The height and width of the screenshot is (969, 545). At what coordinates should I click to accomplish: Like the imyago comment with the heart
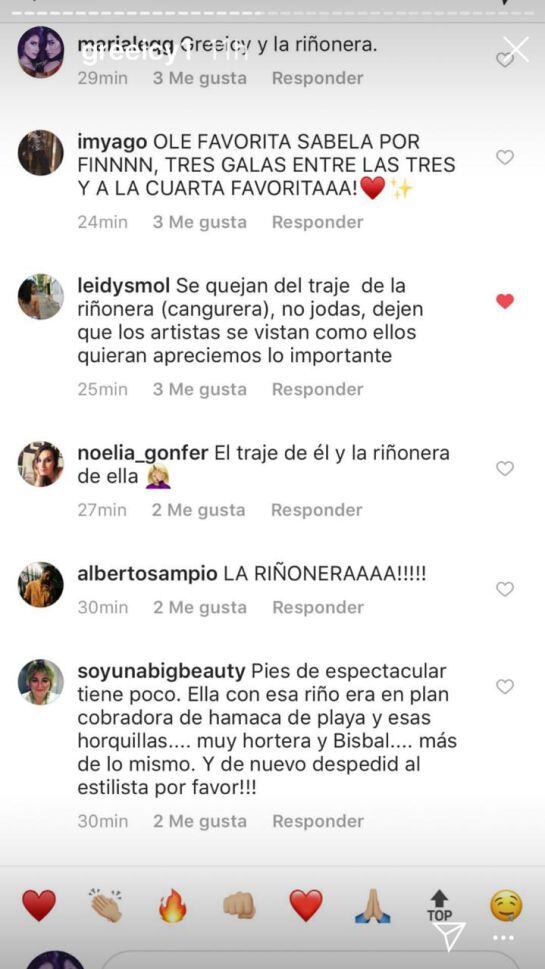505,158
